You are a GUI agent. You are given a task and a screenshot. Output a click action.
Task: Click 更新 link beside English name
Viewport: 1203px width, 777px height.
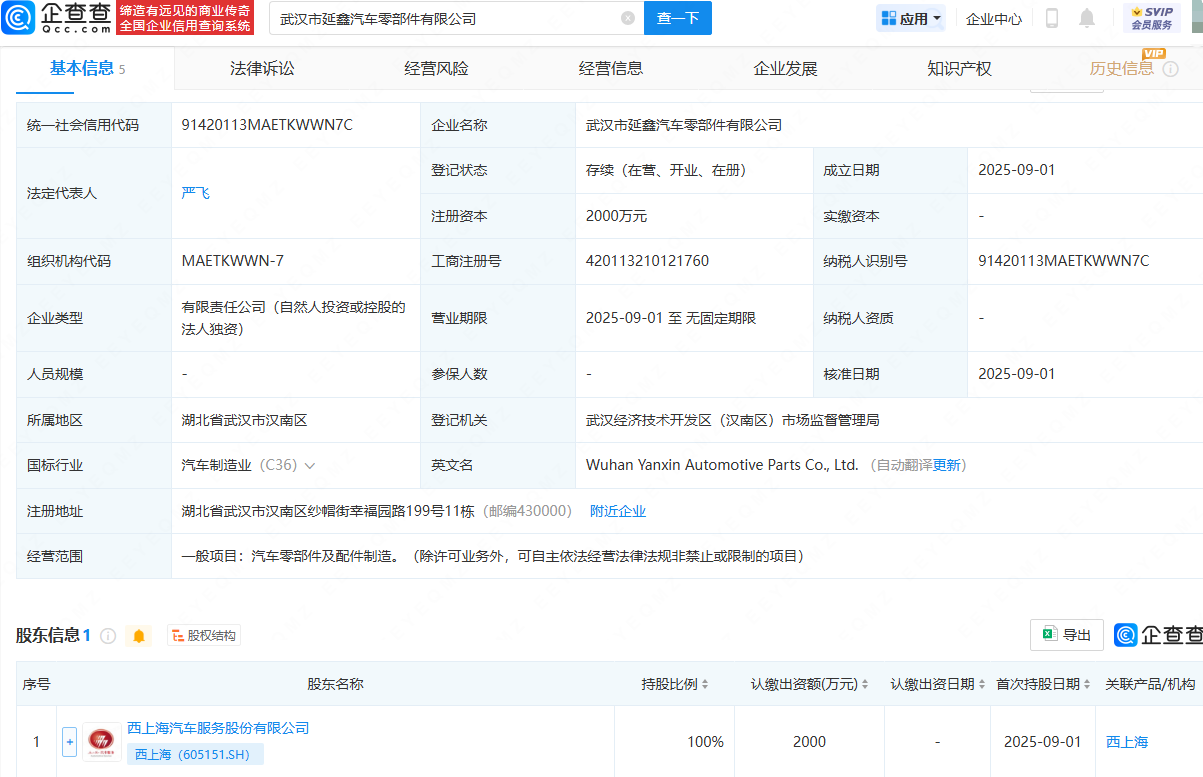[x=947, y=465]
